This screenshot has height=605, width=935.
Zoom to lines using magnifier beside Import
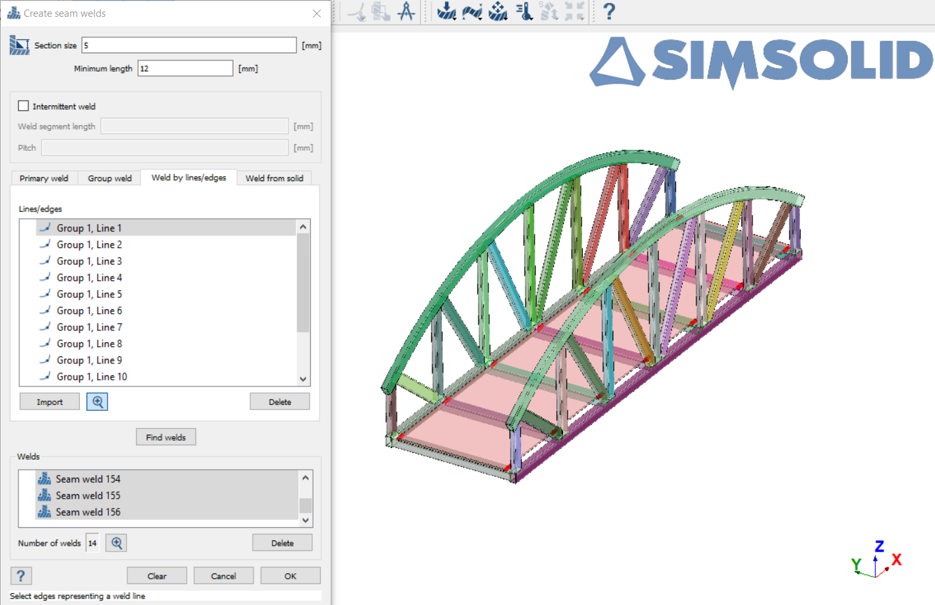tap(97, 402)
